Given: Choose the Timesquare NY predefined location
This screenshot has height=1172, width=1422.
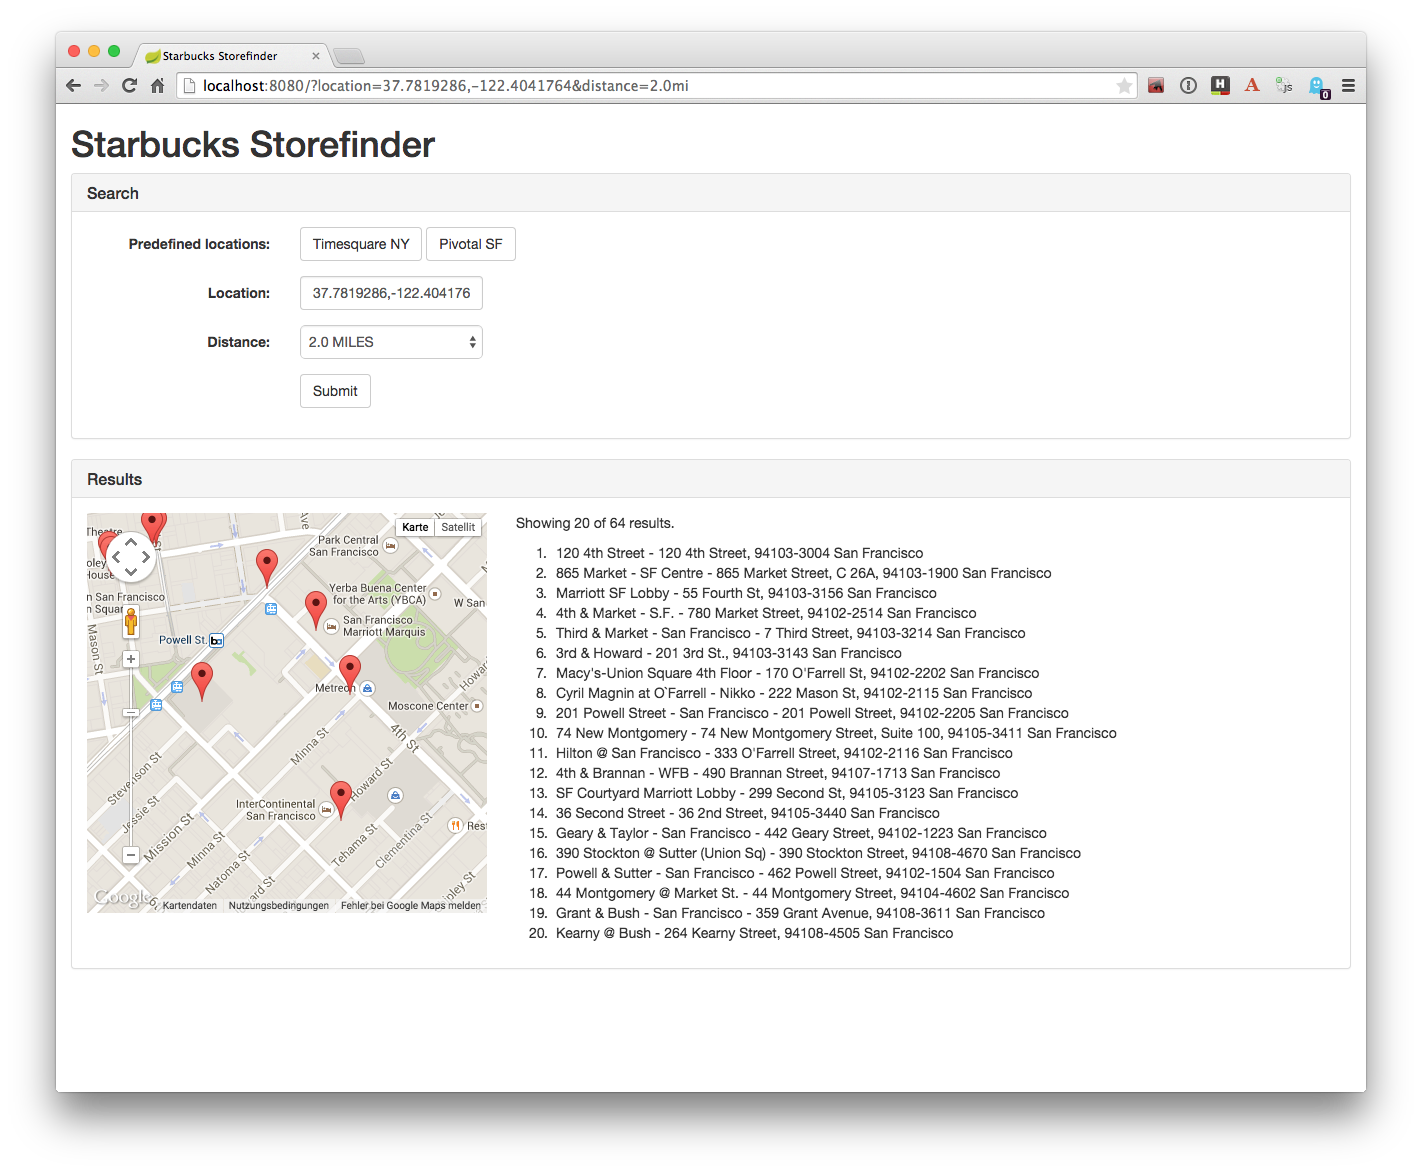Looking at the screenshot, I should (361, 244).
